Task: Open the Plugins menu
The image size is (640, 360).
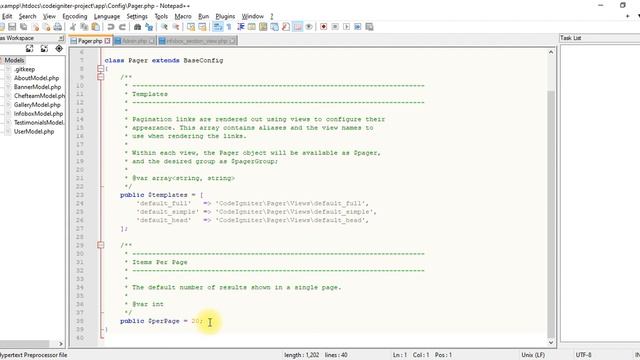Action: (225, 16)
